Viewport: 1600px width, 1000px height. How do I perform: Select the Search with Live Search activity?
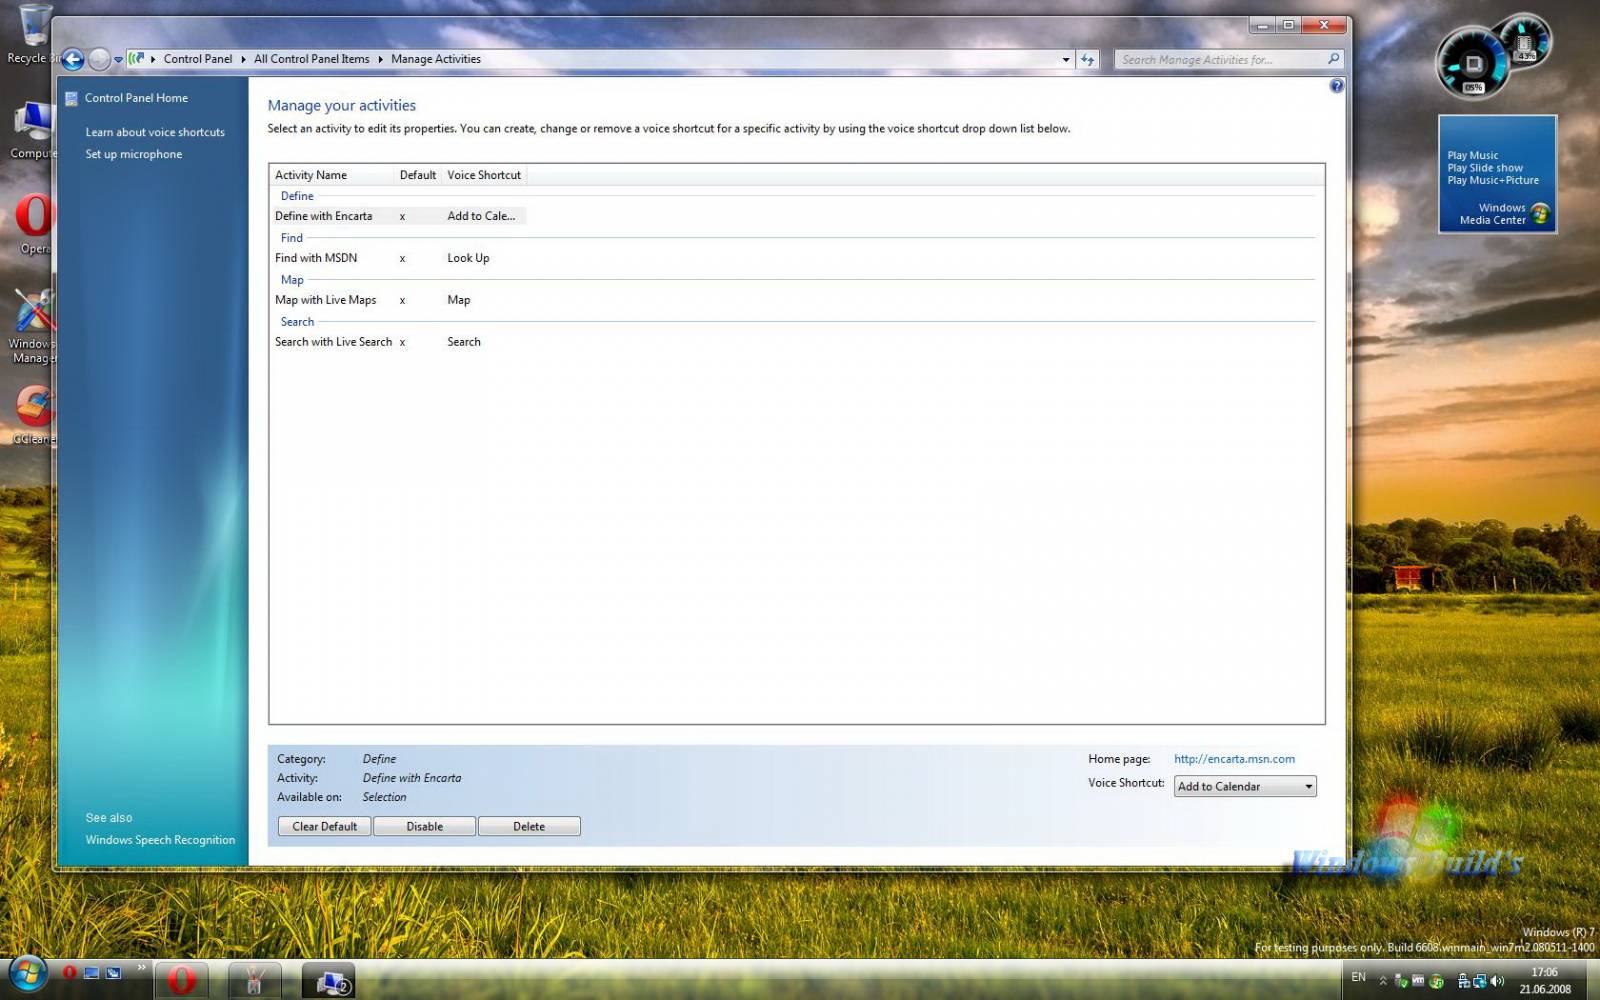coord(333,342)
